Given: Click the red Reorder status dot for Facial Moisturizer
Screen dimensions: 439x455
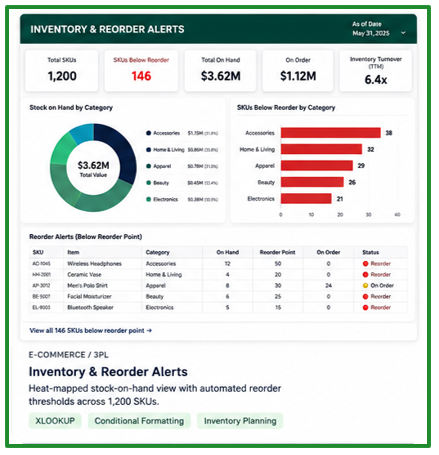Looking at the screenshot, I should (365, 296).
